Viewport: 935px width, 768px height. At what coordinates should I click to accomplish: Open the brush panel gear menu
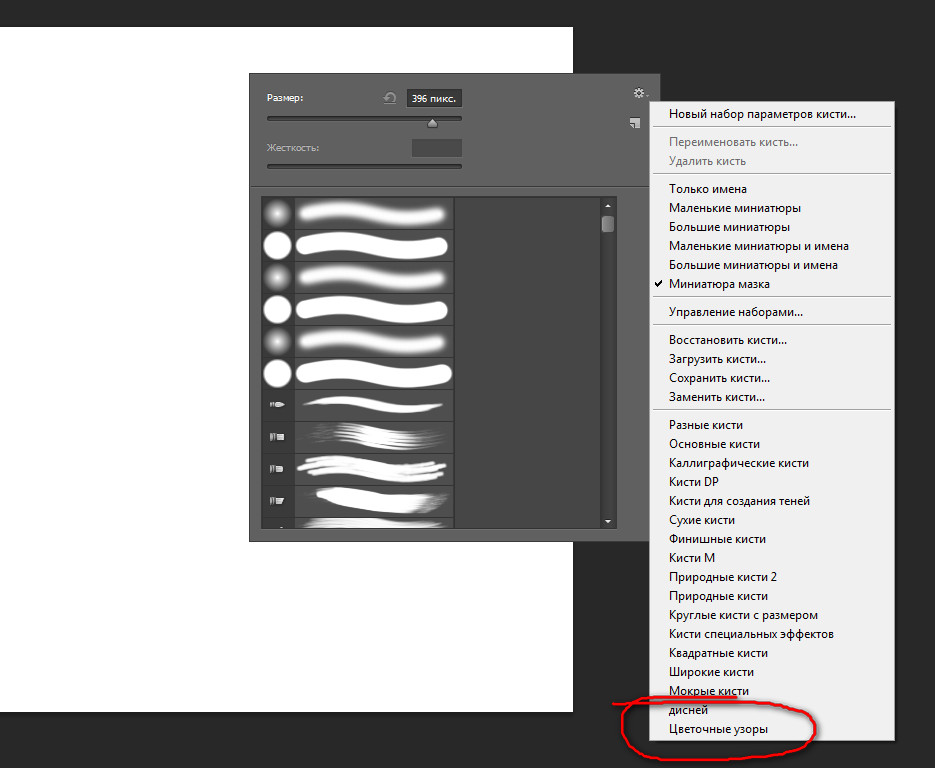coord(640,93)
